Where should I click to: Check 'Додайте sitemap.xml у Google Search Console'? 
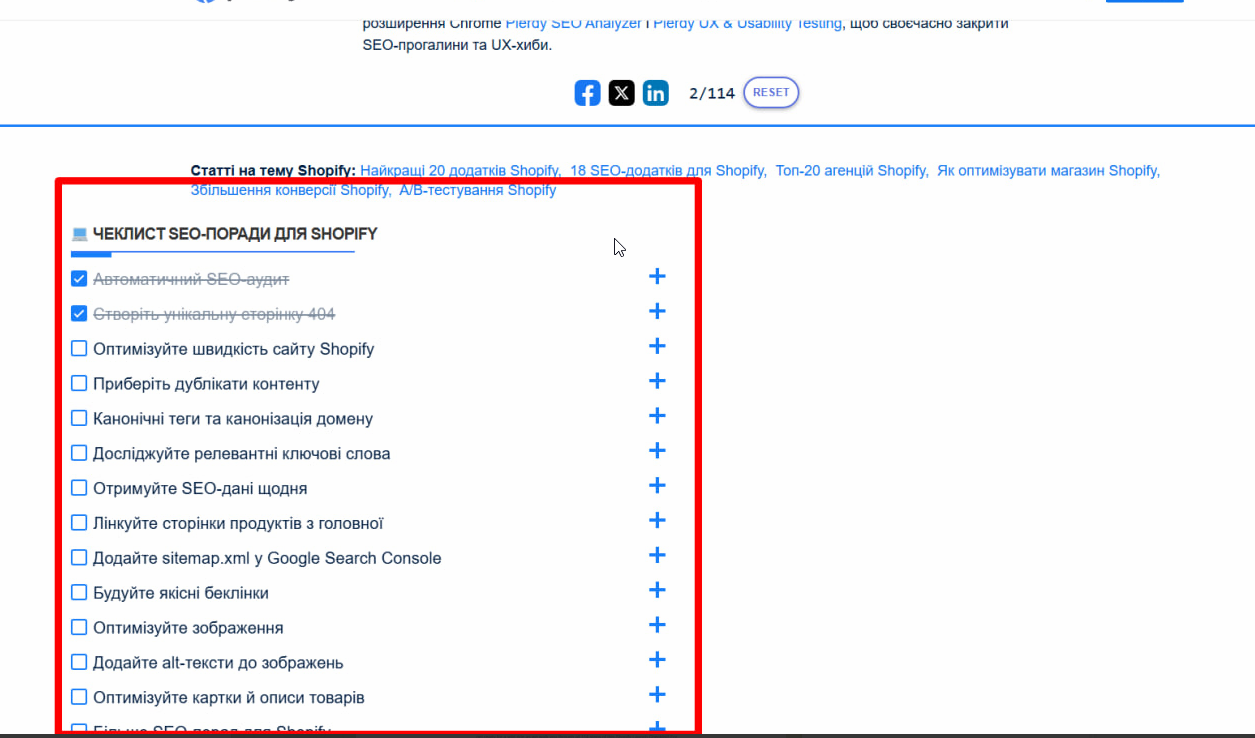click(79, 558)
